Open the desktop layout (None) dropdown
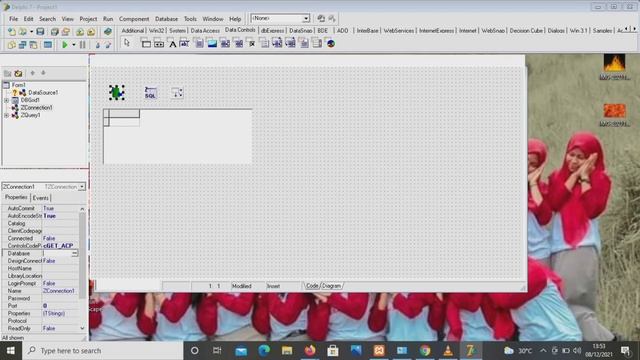640x360 pixels. pos(306,19)
